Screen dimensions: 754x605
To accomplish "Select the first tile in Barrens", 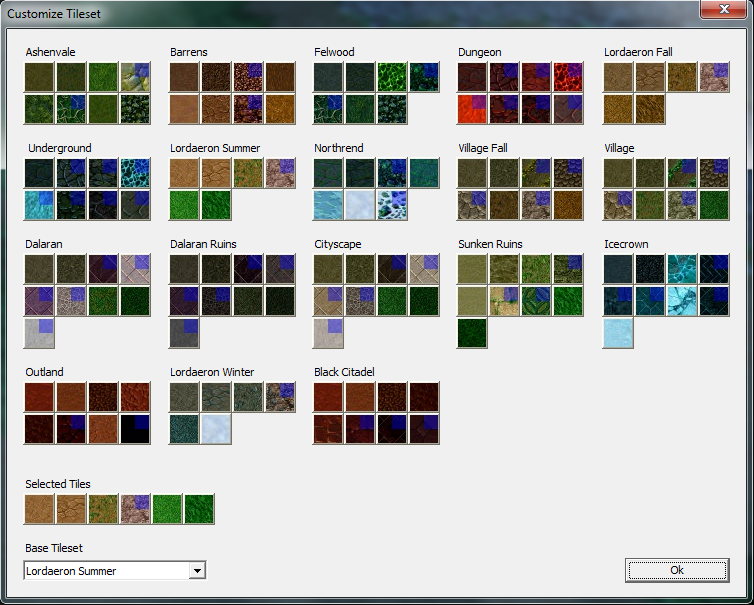I will pos(184,77).
